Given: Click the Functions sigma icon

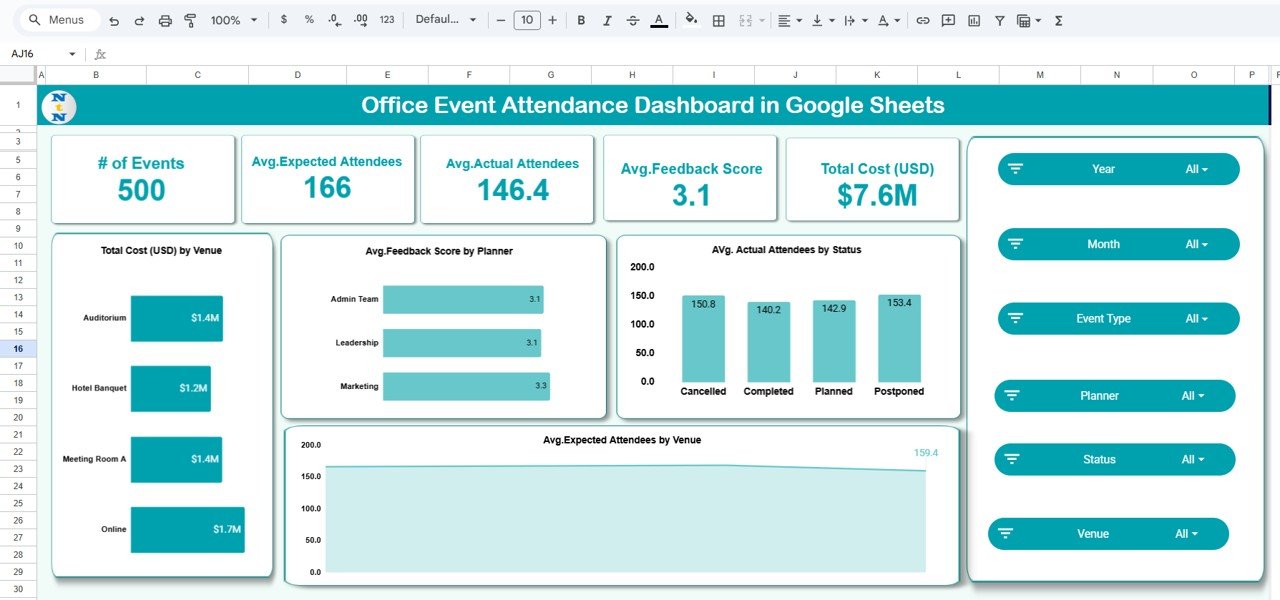Looking at the screenshot, I should [1057, 20].
